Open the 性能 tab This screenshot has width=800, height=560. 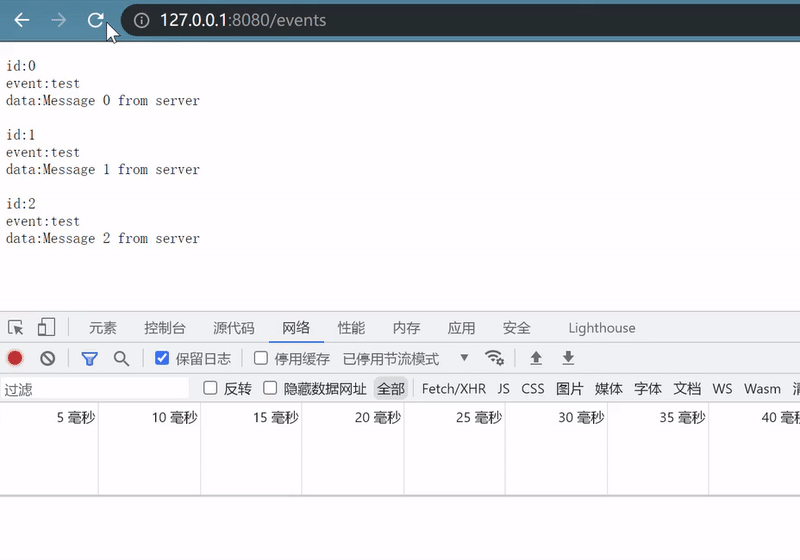(x=351, y=327)
